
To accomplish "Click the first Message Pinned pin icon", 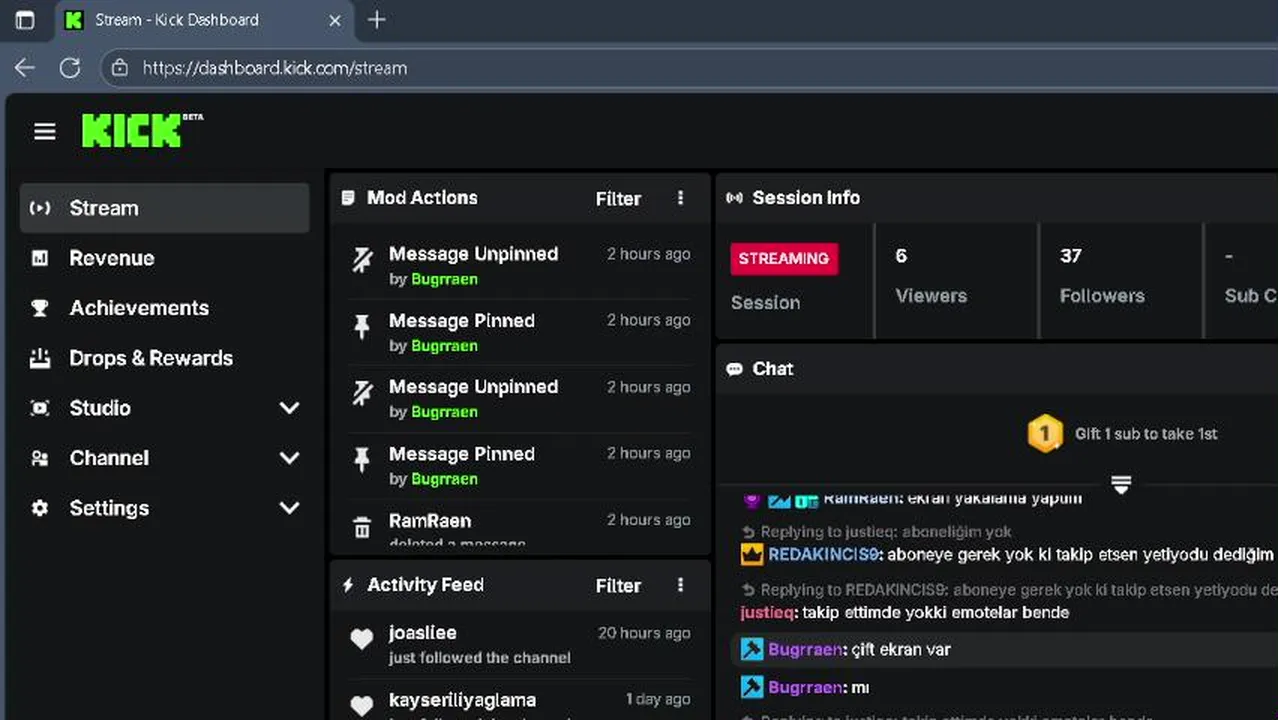I will 362,327.
